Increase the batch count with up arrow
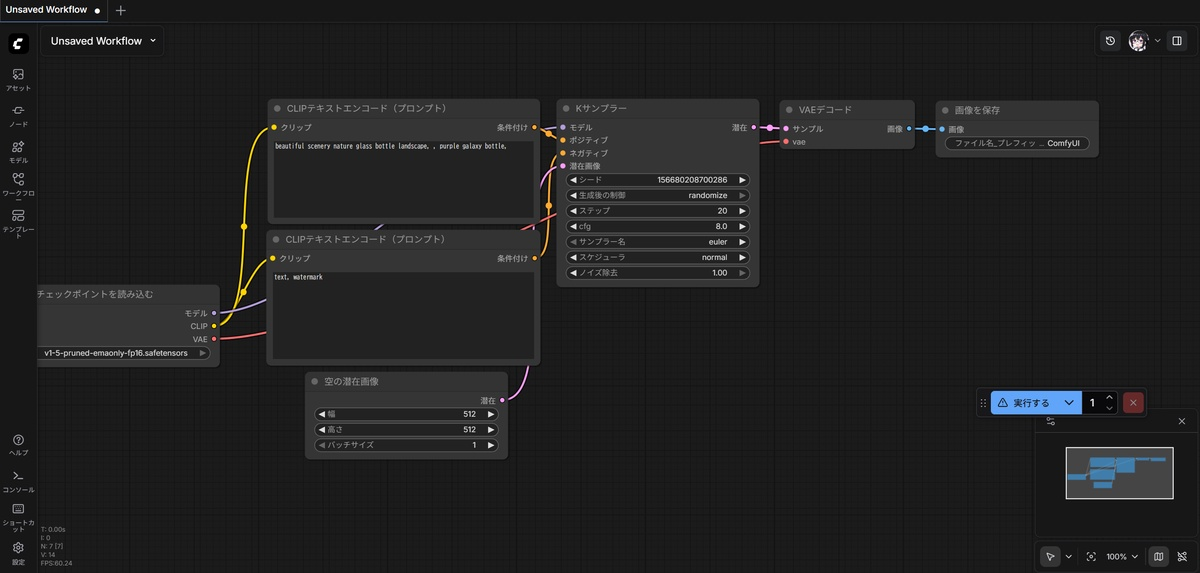This screenshot has width=1200, height=573. pos(1109,397)
